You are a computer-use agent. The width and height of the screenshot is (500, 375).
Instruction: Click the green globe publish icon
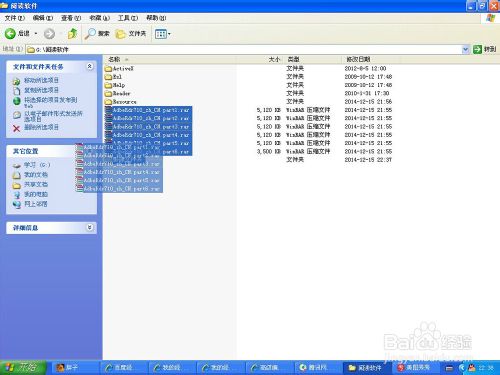click(x=17, y=101)
